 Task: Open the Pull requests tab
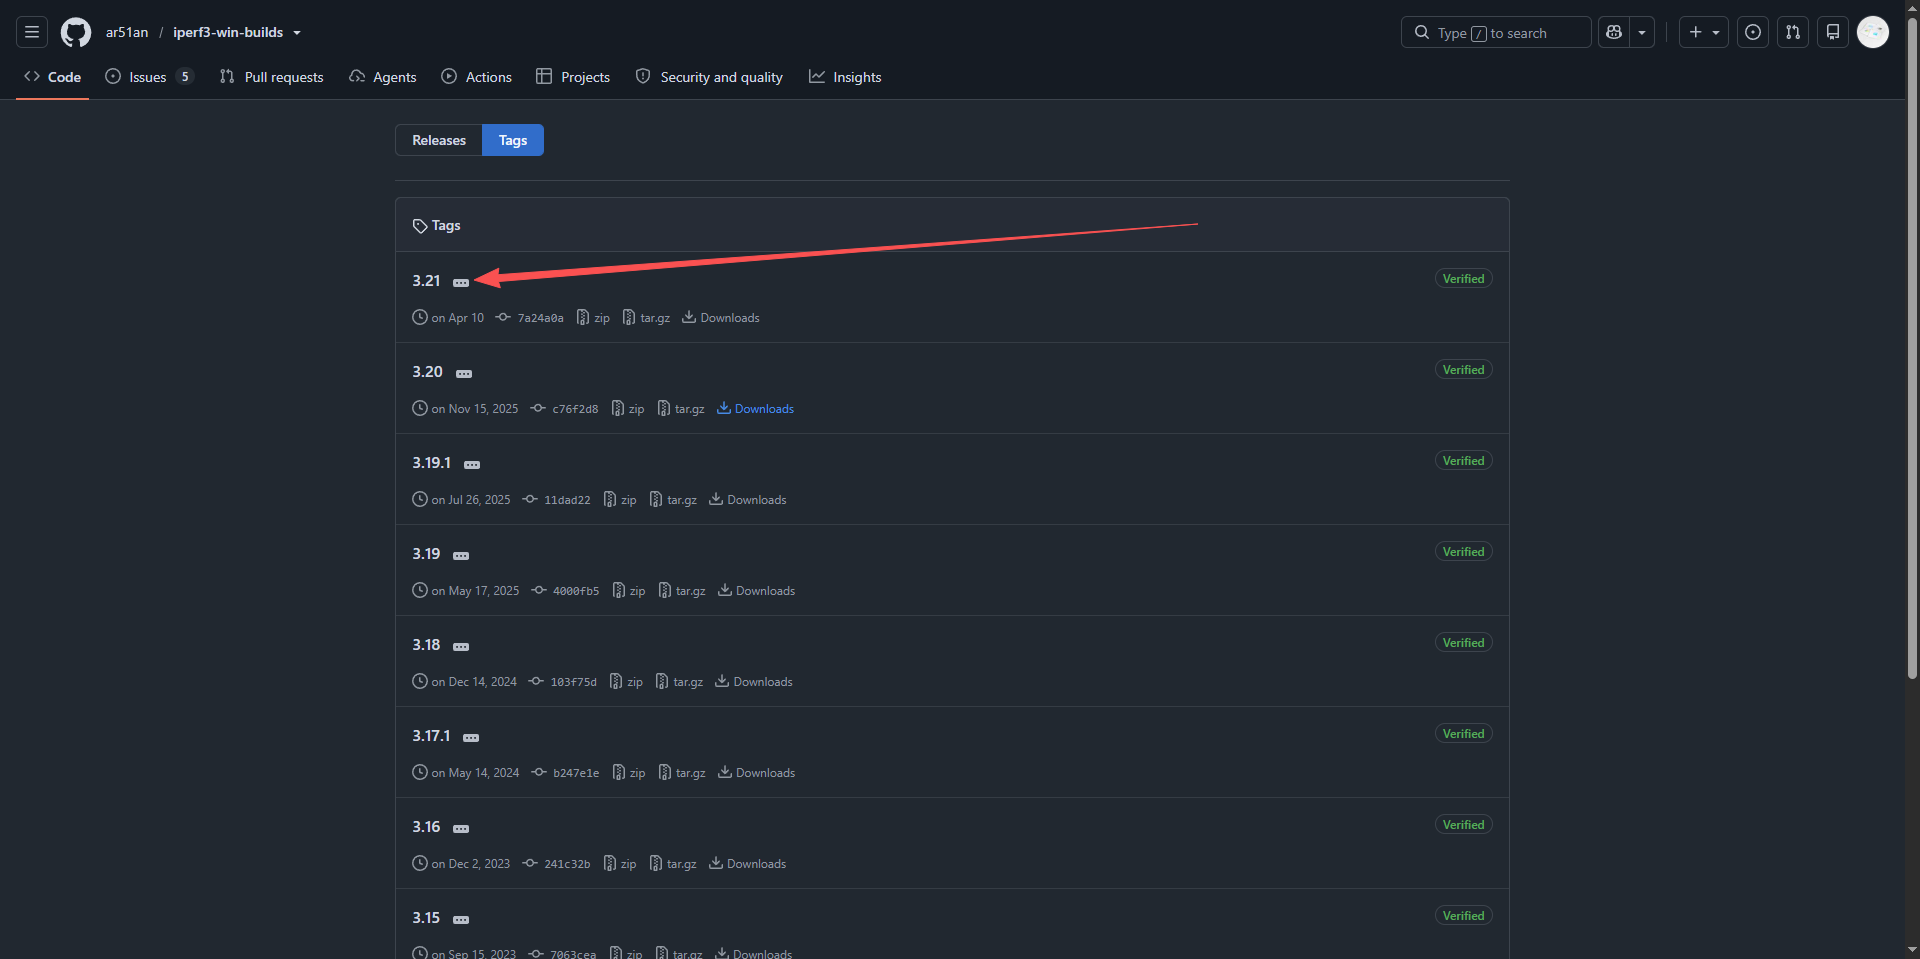272,77
